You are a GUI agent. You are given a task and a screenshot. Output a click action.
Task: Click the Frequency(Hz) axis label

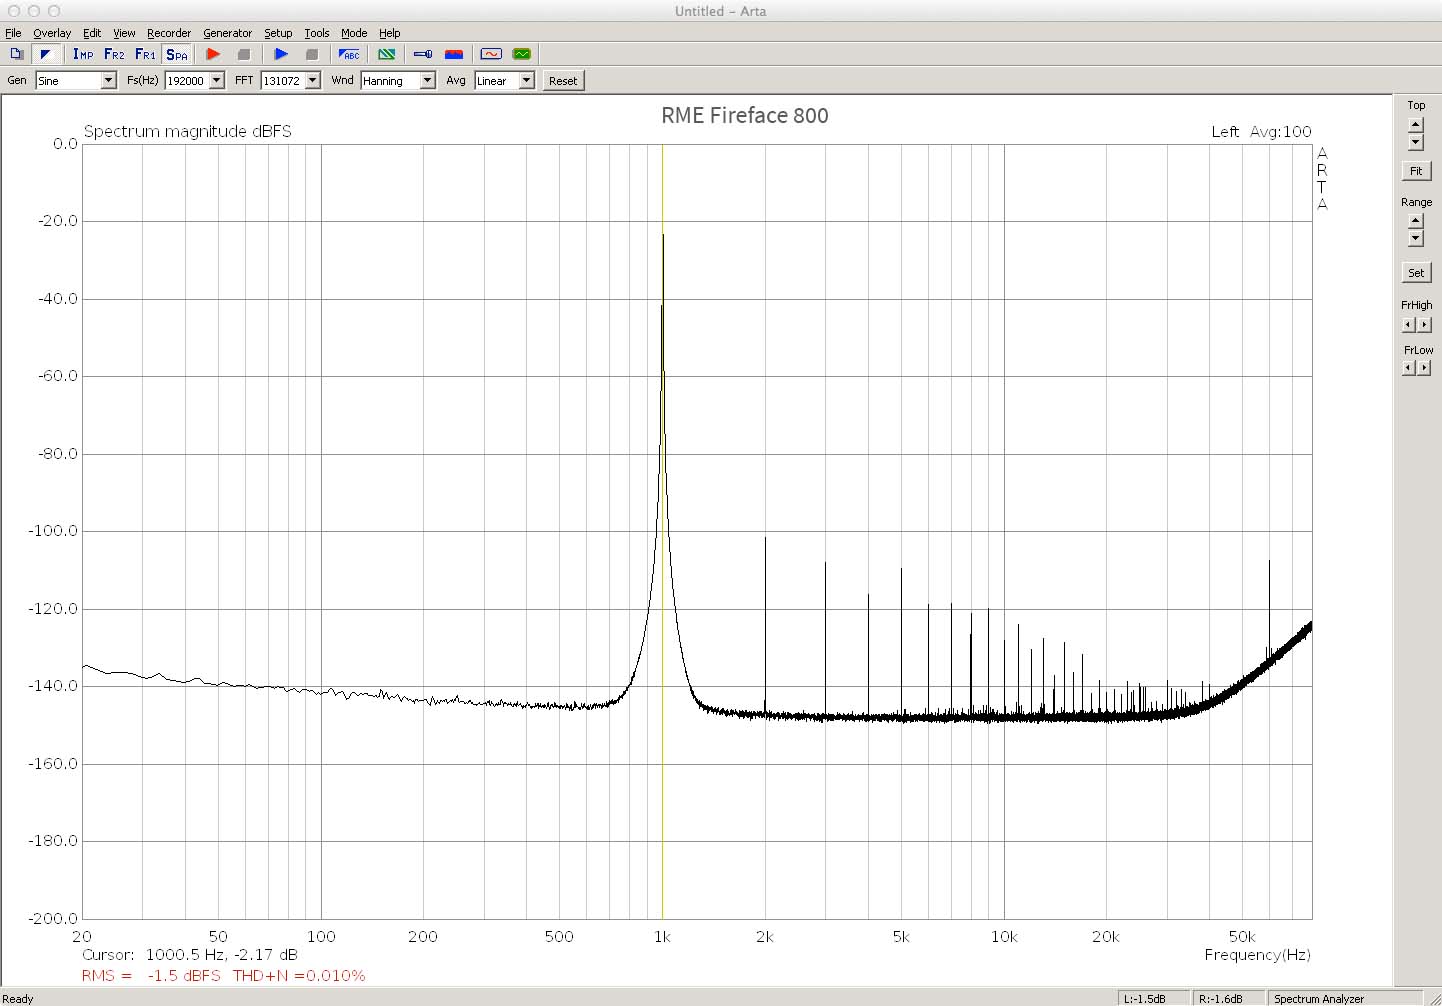pos(1257,955)
